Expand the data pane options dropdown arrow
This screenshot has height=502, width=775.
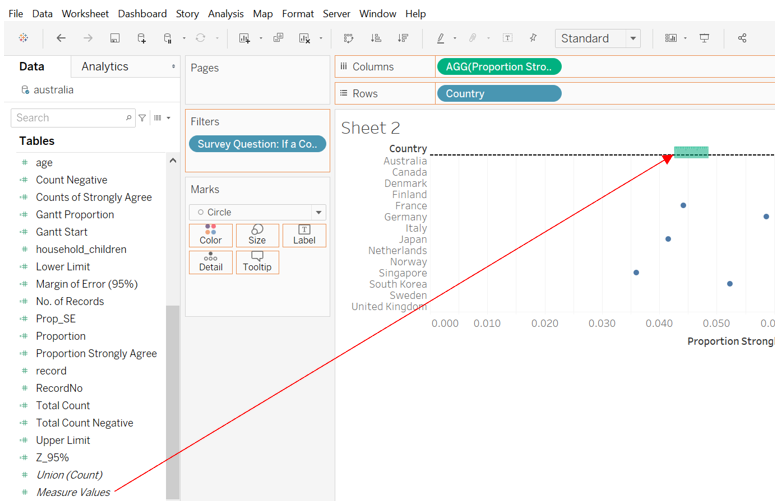(174, 67)
